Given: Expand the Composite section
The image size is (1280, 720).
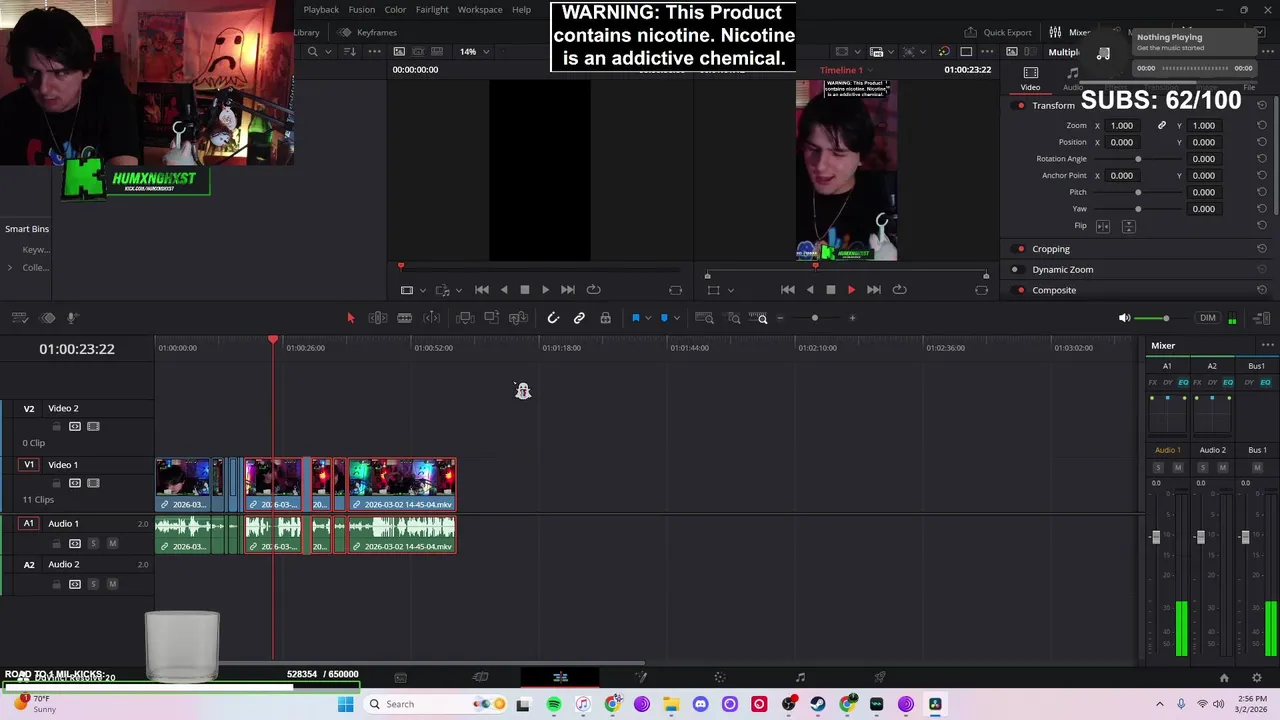Looking at the screenshot, I should click(1054, 290).
